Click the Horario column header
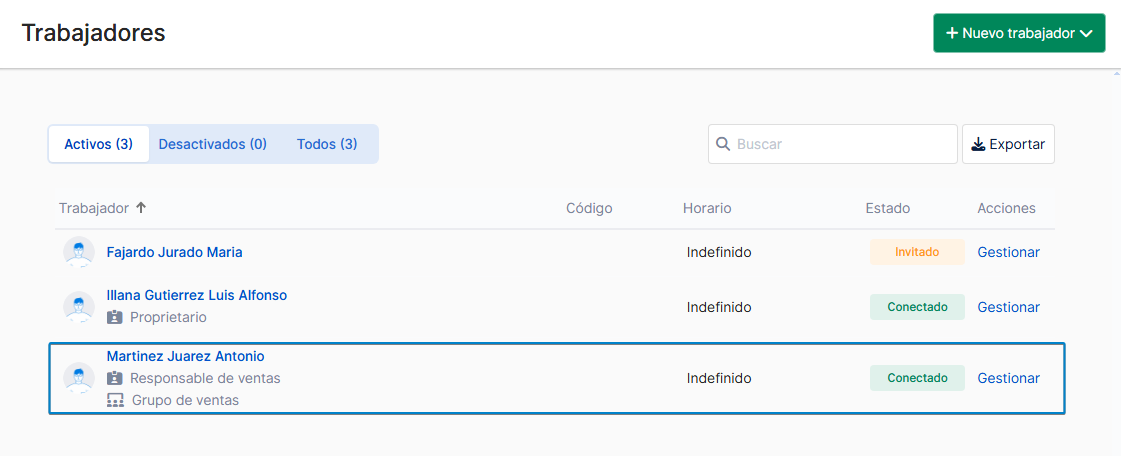This screenshot has width=1121, height=456. pos(706,208)
